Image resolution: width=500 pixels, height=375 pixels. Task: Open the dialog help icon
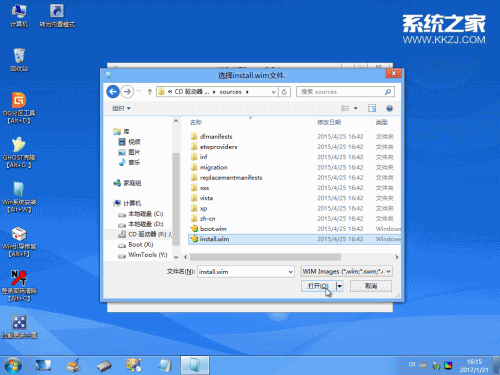coord(389,108)
